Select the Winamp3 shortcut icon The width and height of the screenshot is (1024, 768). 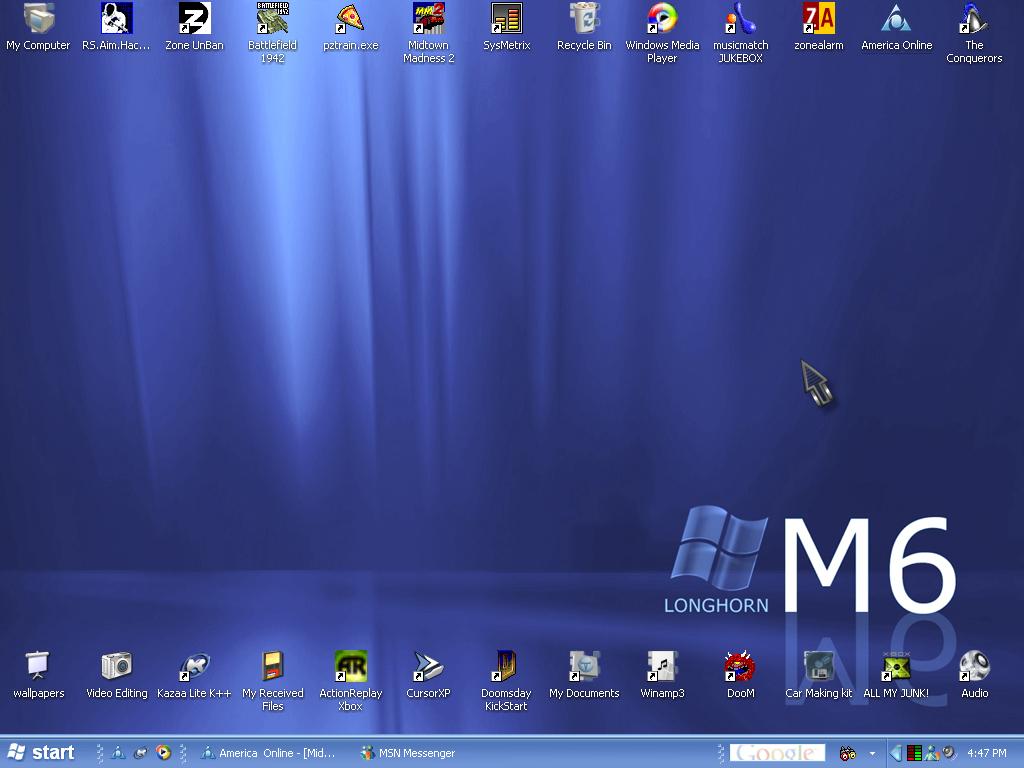tap(662, 667)
